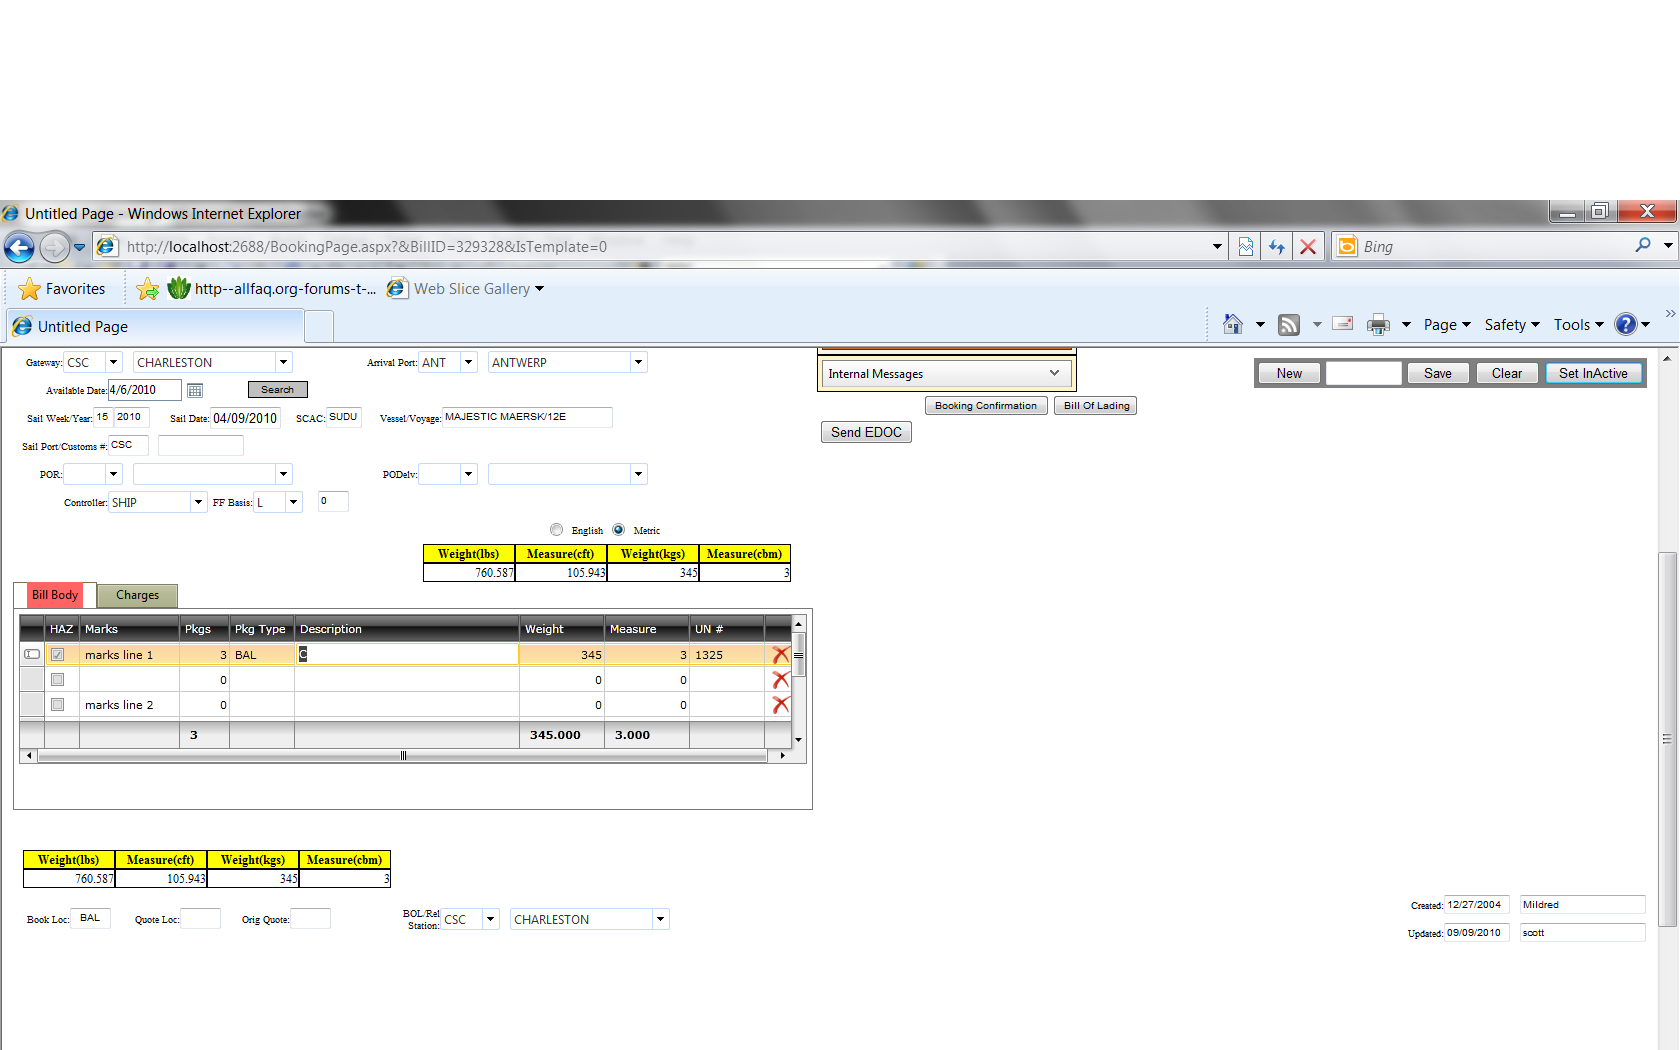The height and width of the screenshot is (1050, 1680).
Task: Click the RSS feeds icon
Action: tap(1289, 324)
